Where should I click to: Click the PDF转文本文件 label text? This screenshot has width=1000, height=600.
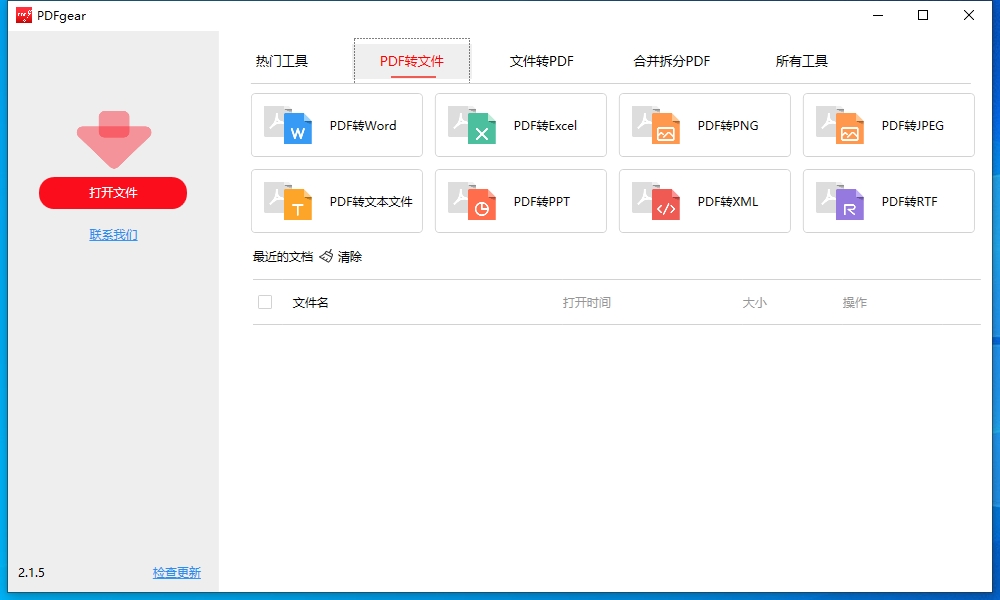[371, 201]
